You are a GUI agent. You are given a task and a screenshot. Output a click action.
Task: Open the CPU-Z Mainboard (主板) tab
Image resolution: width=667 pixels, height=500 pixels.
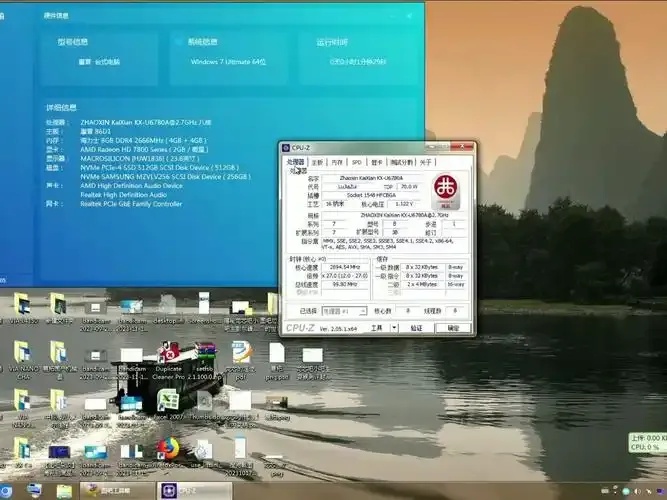(x=317, y=162)
